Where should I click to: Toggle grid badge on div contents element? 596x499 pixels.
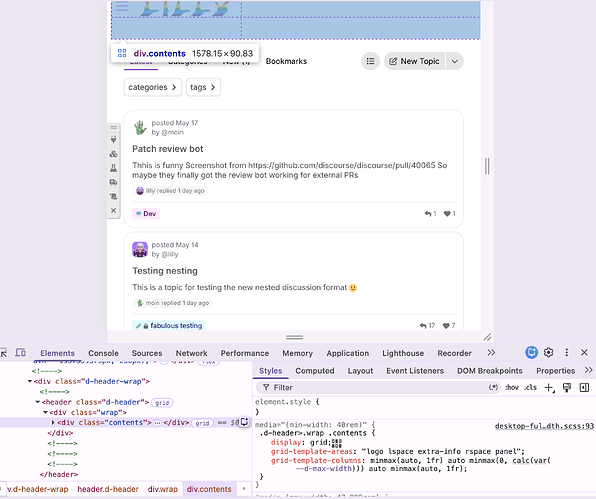point(203,423)
